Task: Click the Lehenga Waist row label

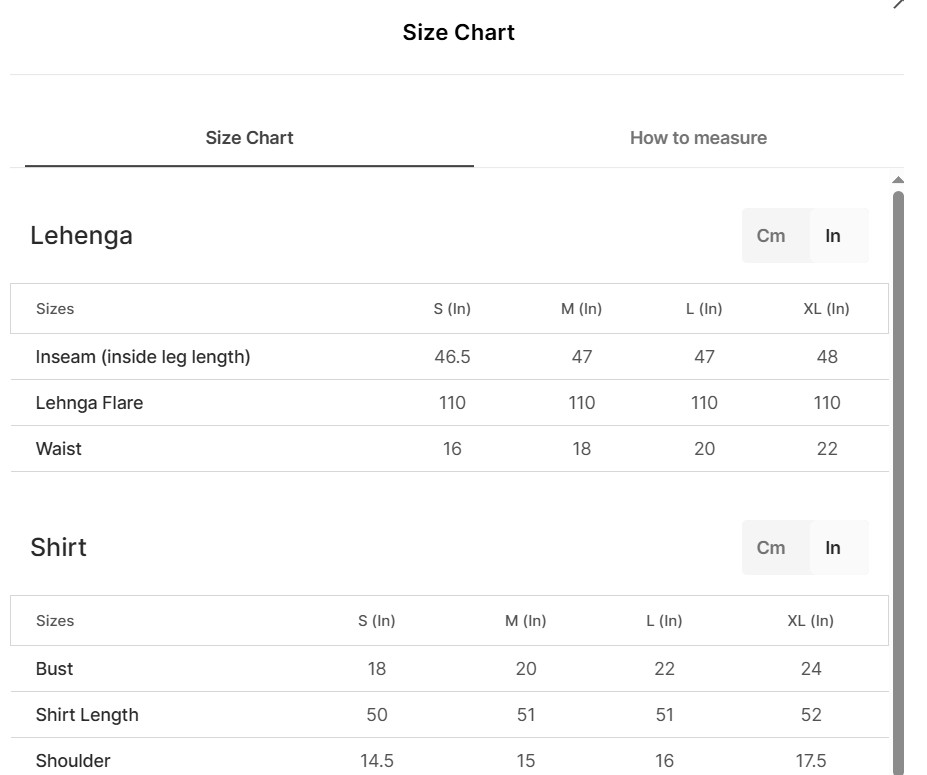Action: (x=59, y=449)
